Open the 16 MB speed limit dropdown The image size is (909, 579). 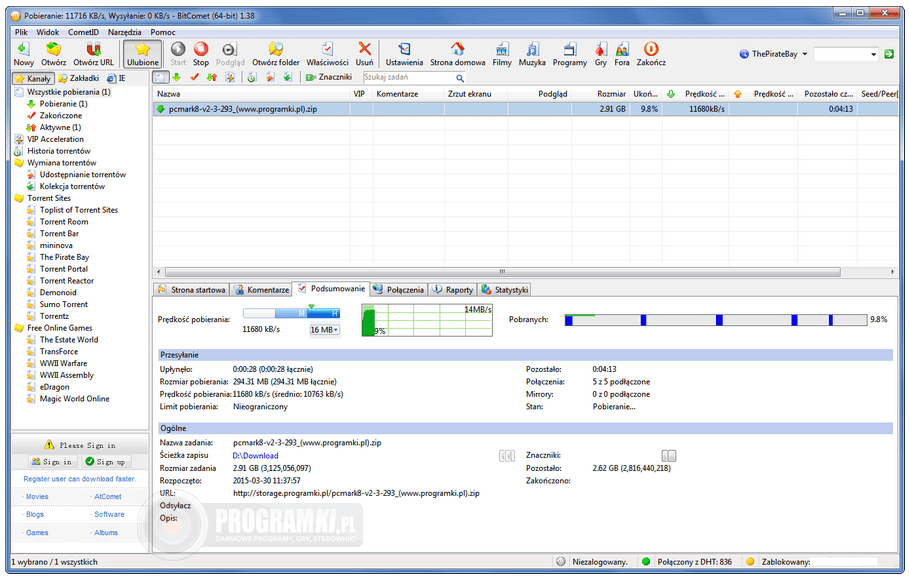coord(325,330)
